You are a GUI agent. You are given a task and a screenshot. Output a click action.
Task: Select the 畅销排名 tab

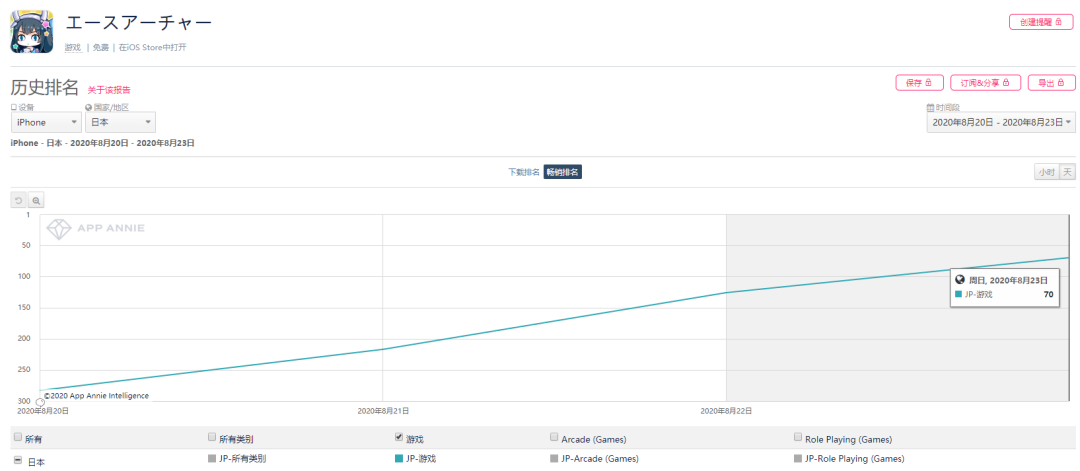point(562,172)
